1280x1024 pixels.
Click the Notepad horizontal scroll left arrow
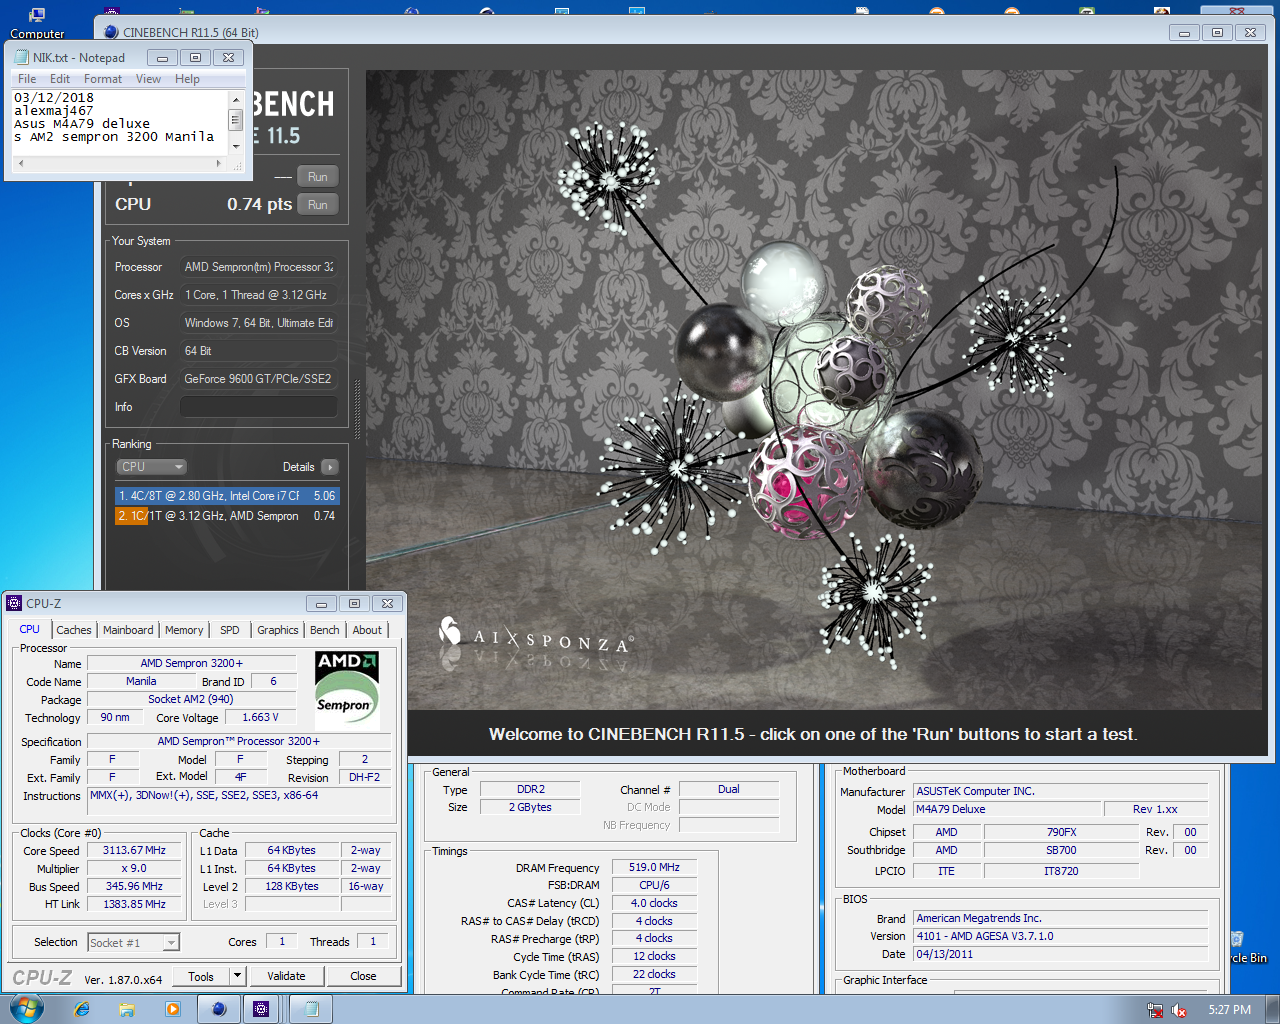click(20, 162)
